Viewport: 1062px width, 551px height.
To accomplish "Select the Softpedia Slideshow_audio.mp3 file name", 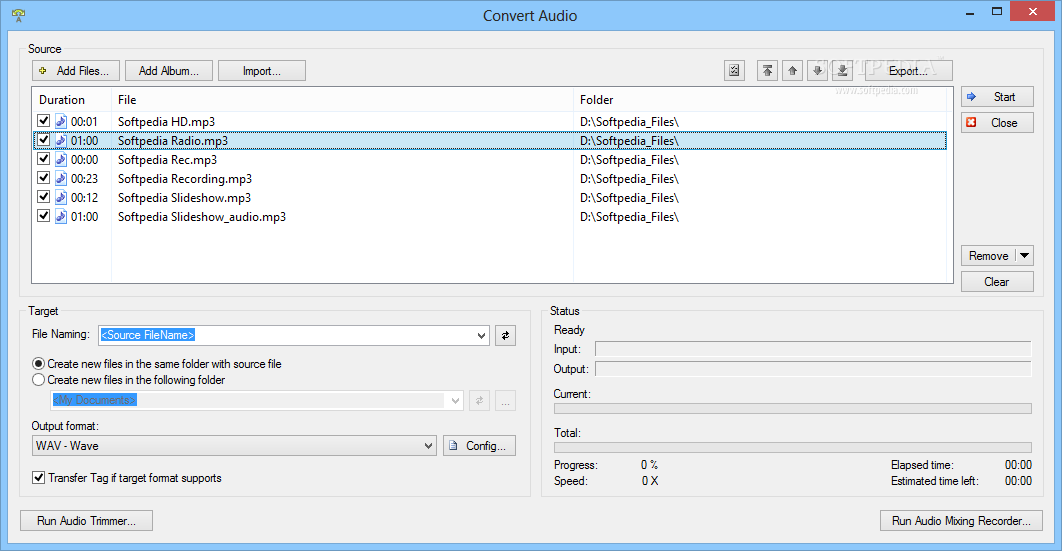I will pos(202,217).
